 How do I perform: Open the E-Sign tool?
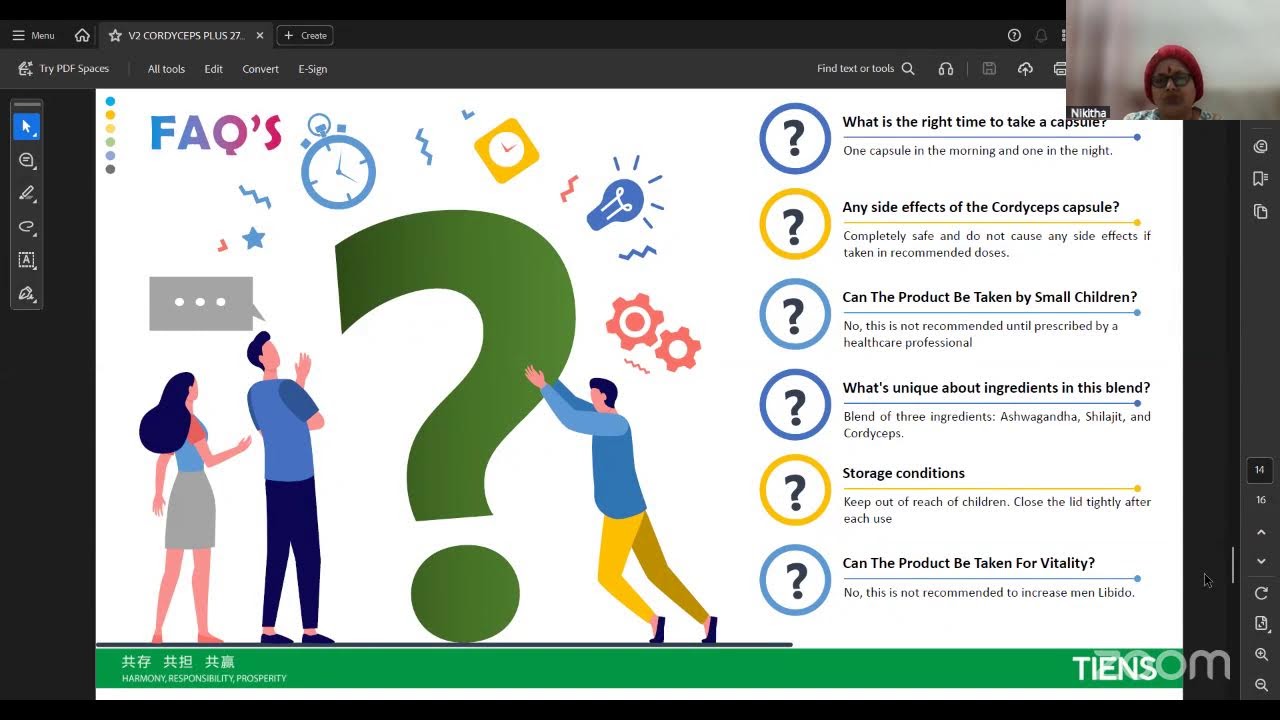(312, 69)
